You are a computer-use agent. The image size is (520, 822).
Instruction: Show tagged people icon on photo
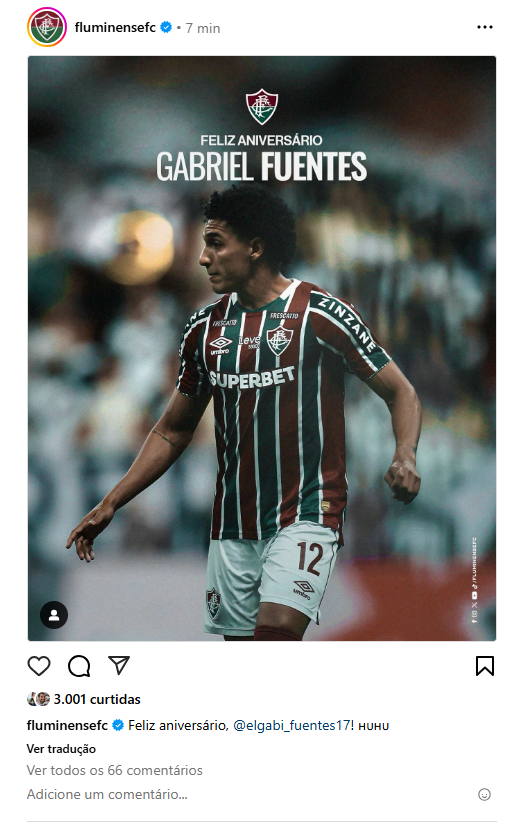(54, 614)
